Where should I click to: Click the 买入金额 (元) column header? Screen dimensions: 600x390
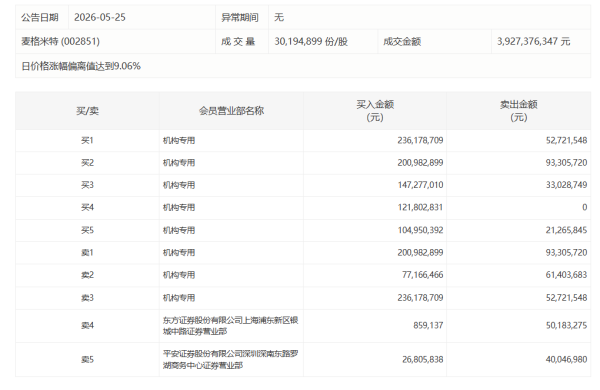(375, 111)
